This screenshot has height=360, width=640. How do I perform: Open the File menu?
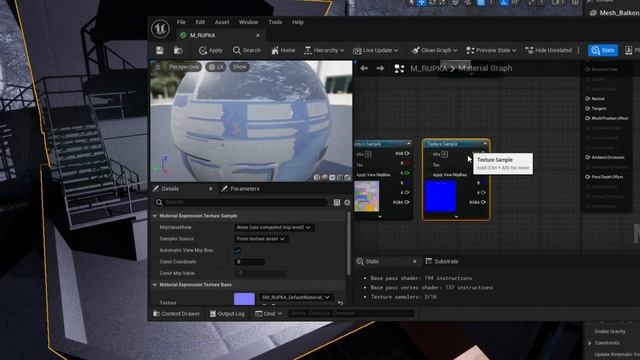pos(181,22)
